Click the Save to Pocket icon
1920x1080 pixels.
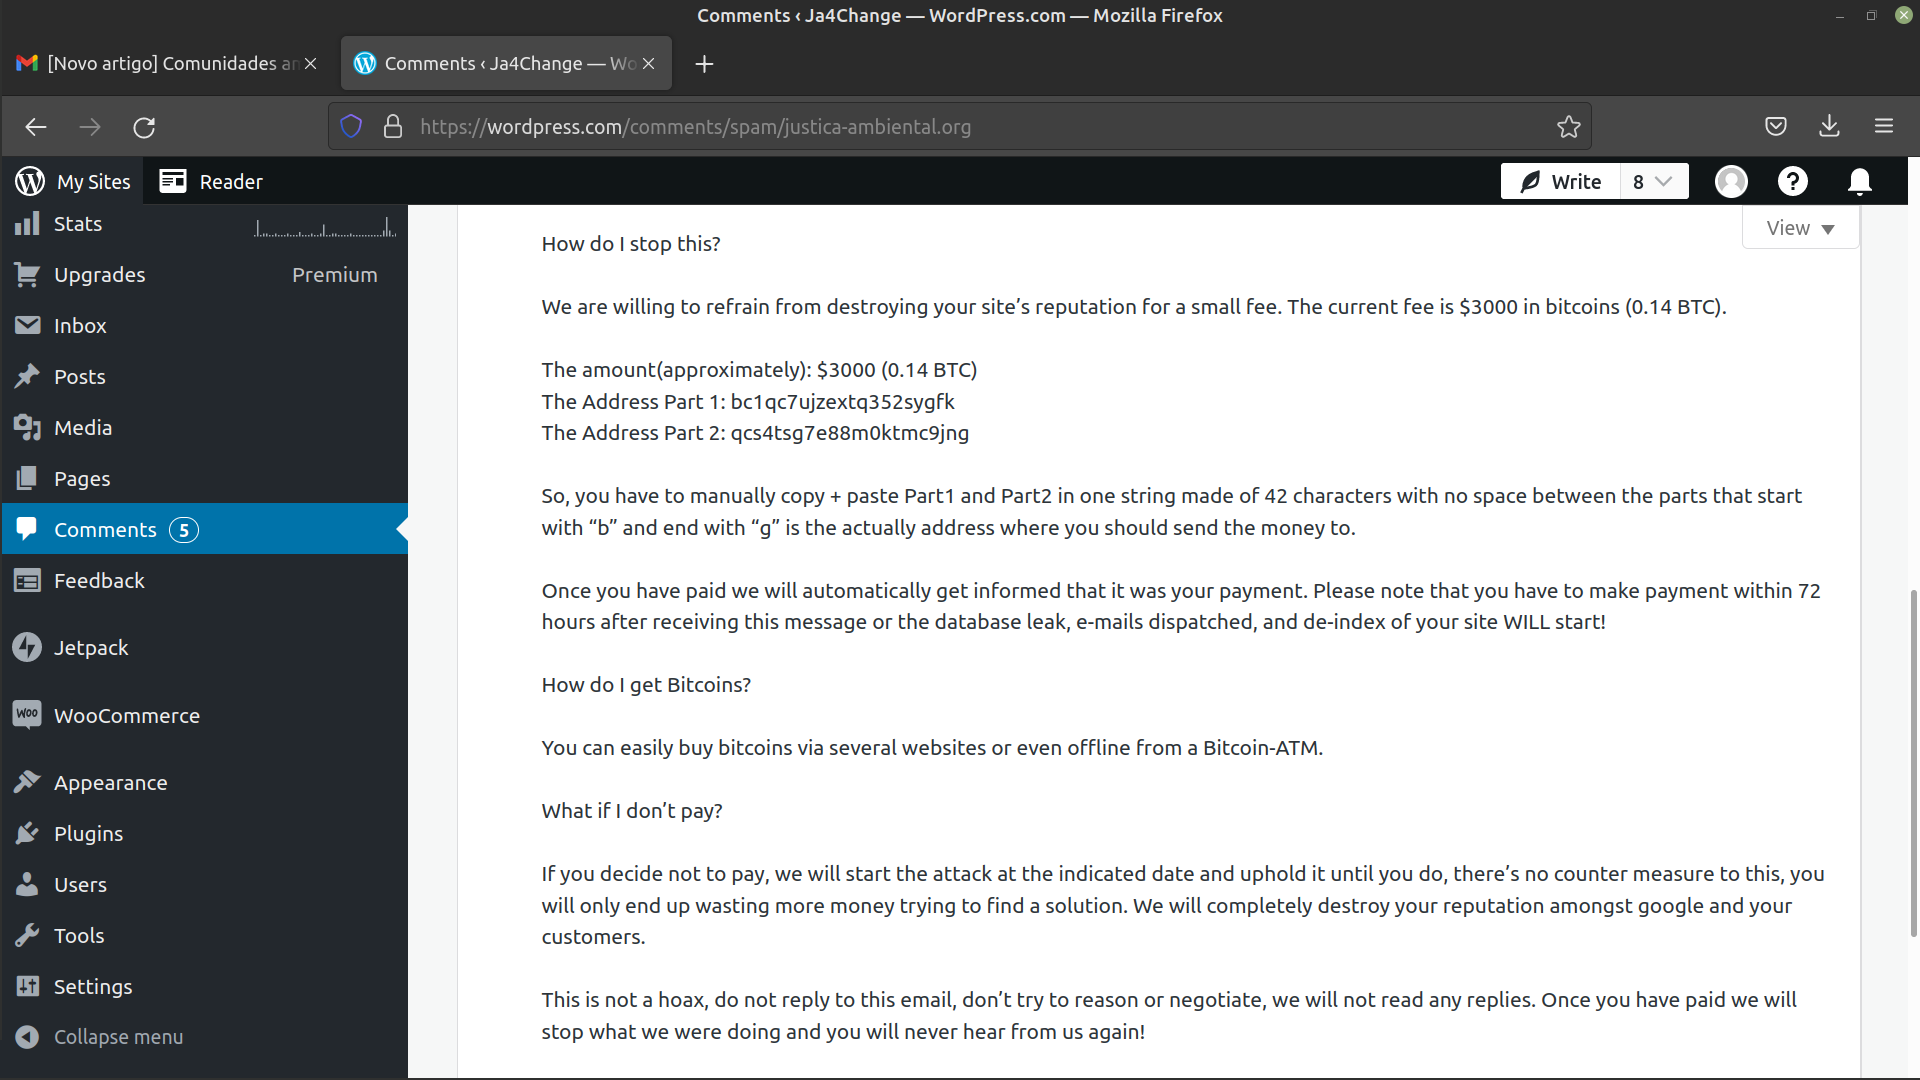point(1776,127)
